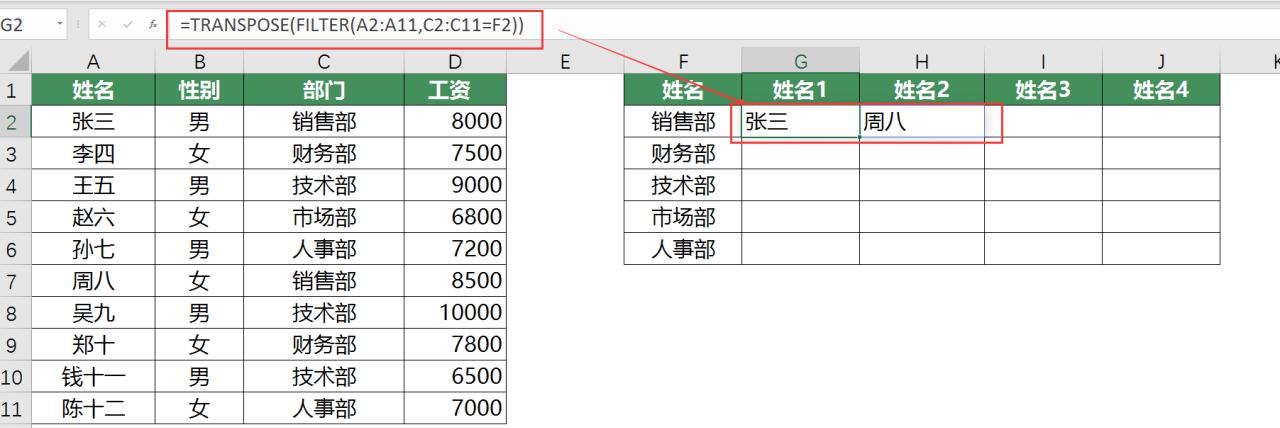Open the Name Box dropdown arrow
This screenshot has width=1280, height=428.
pos(60,23)
